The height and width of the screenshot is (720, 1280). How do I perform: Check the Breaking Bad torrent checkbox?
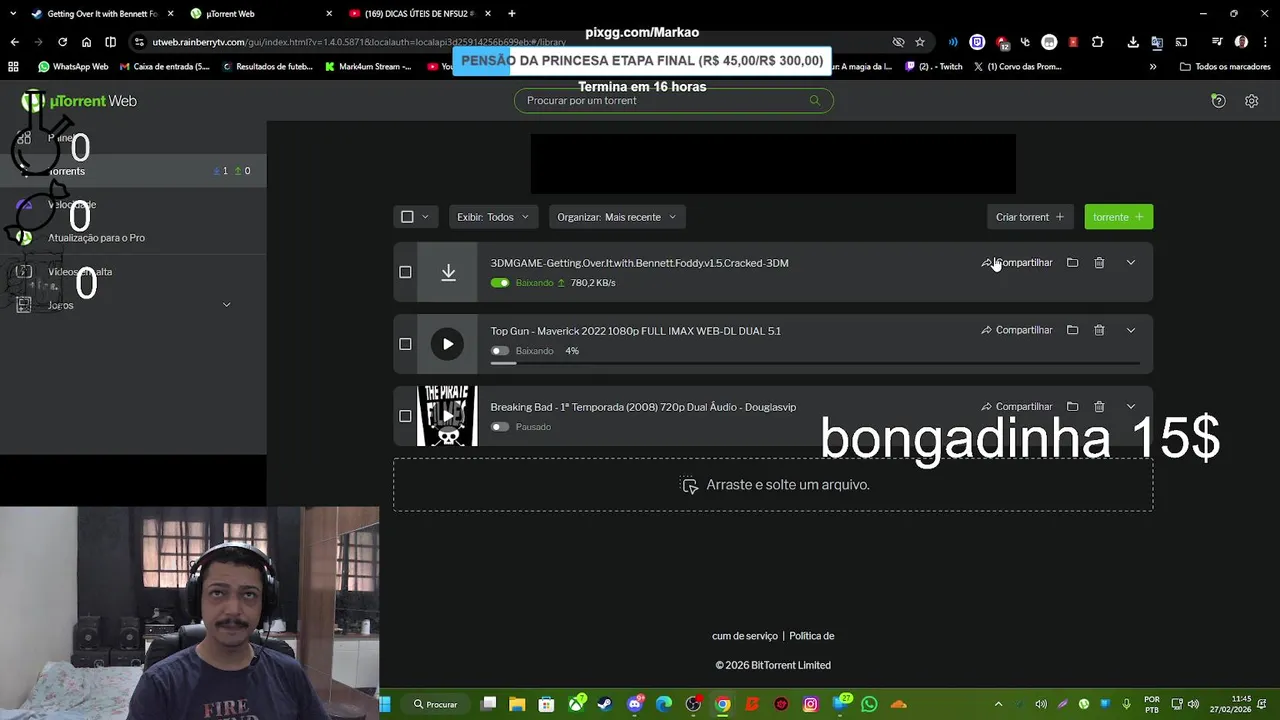405,416
